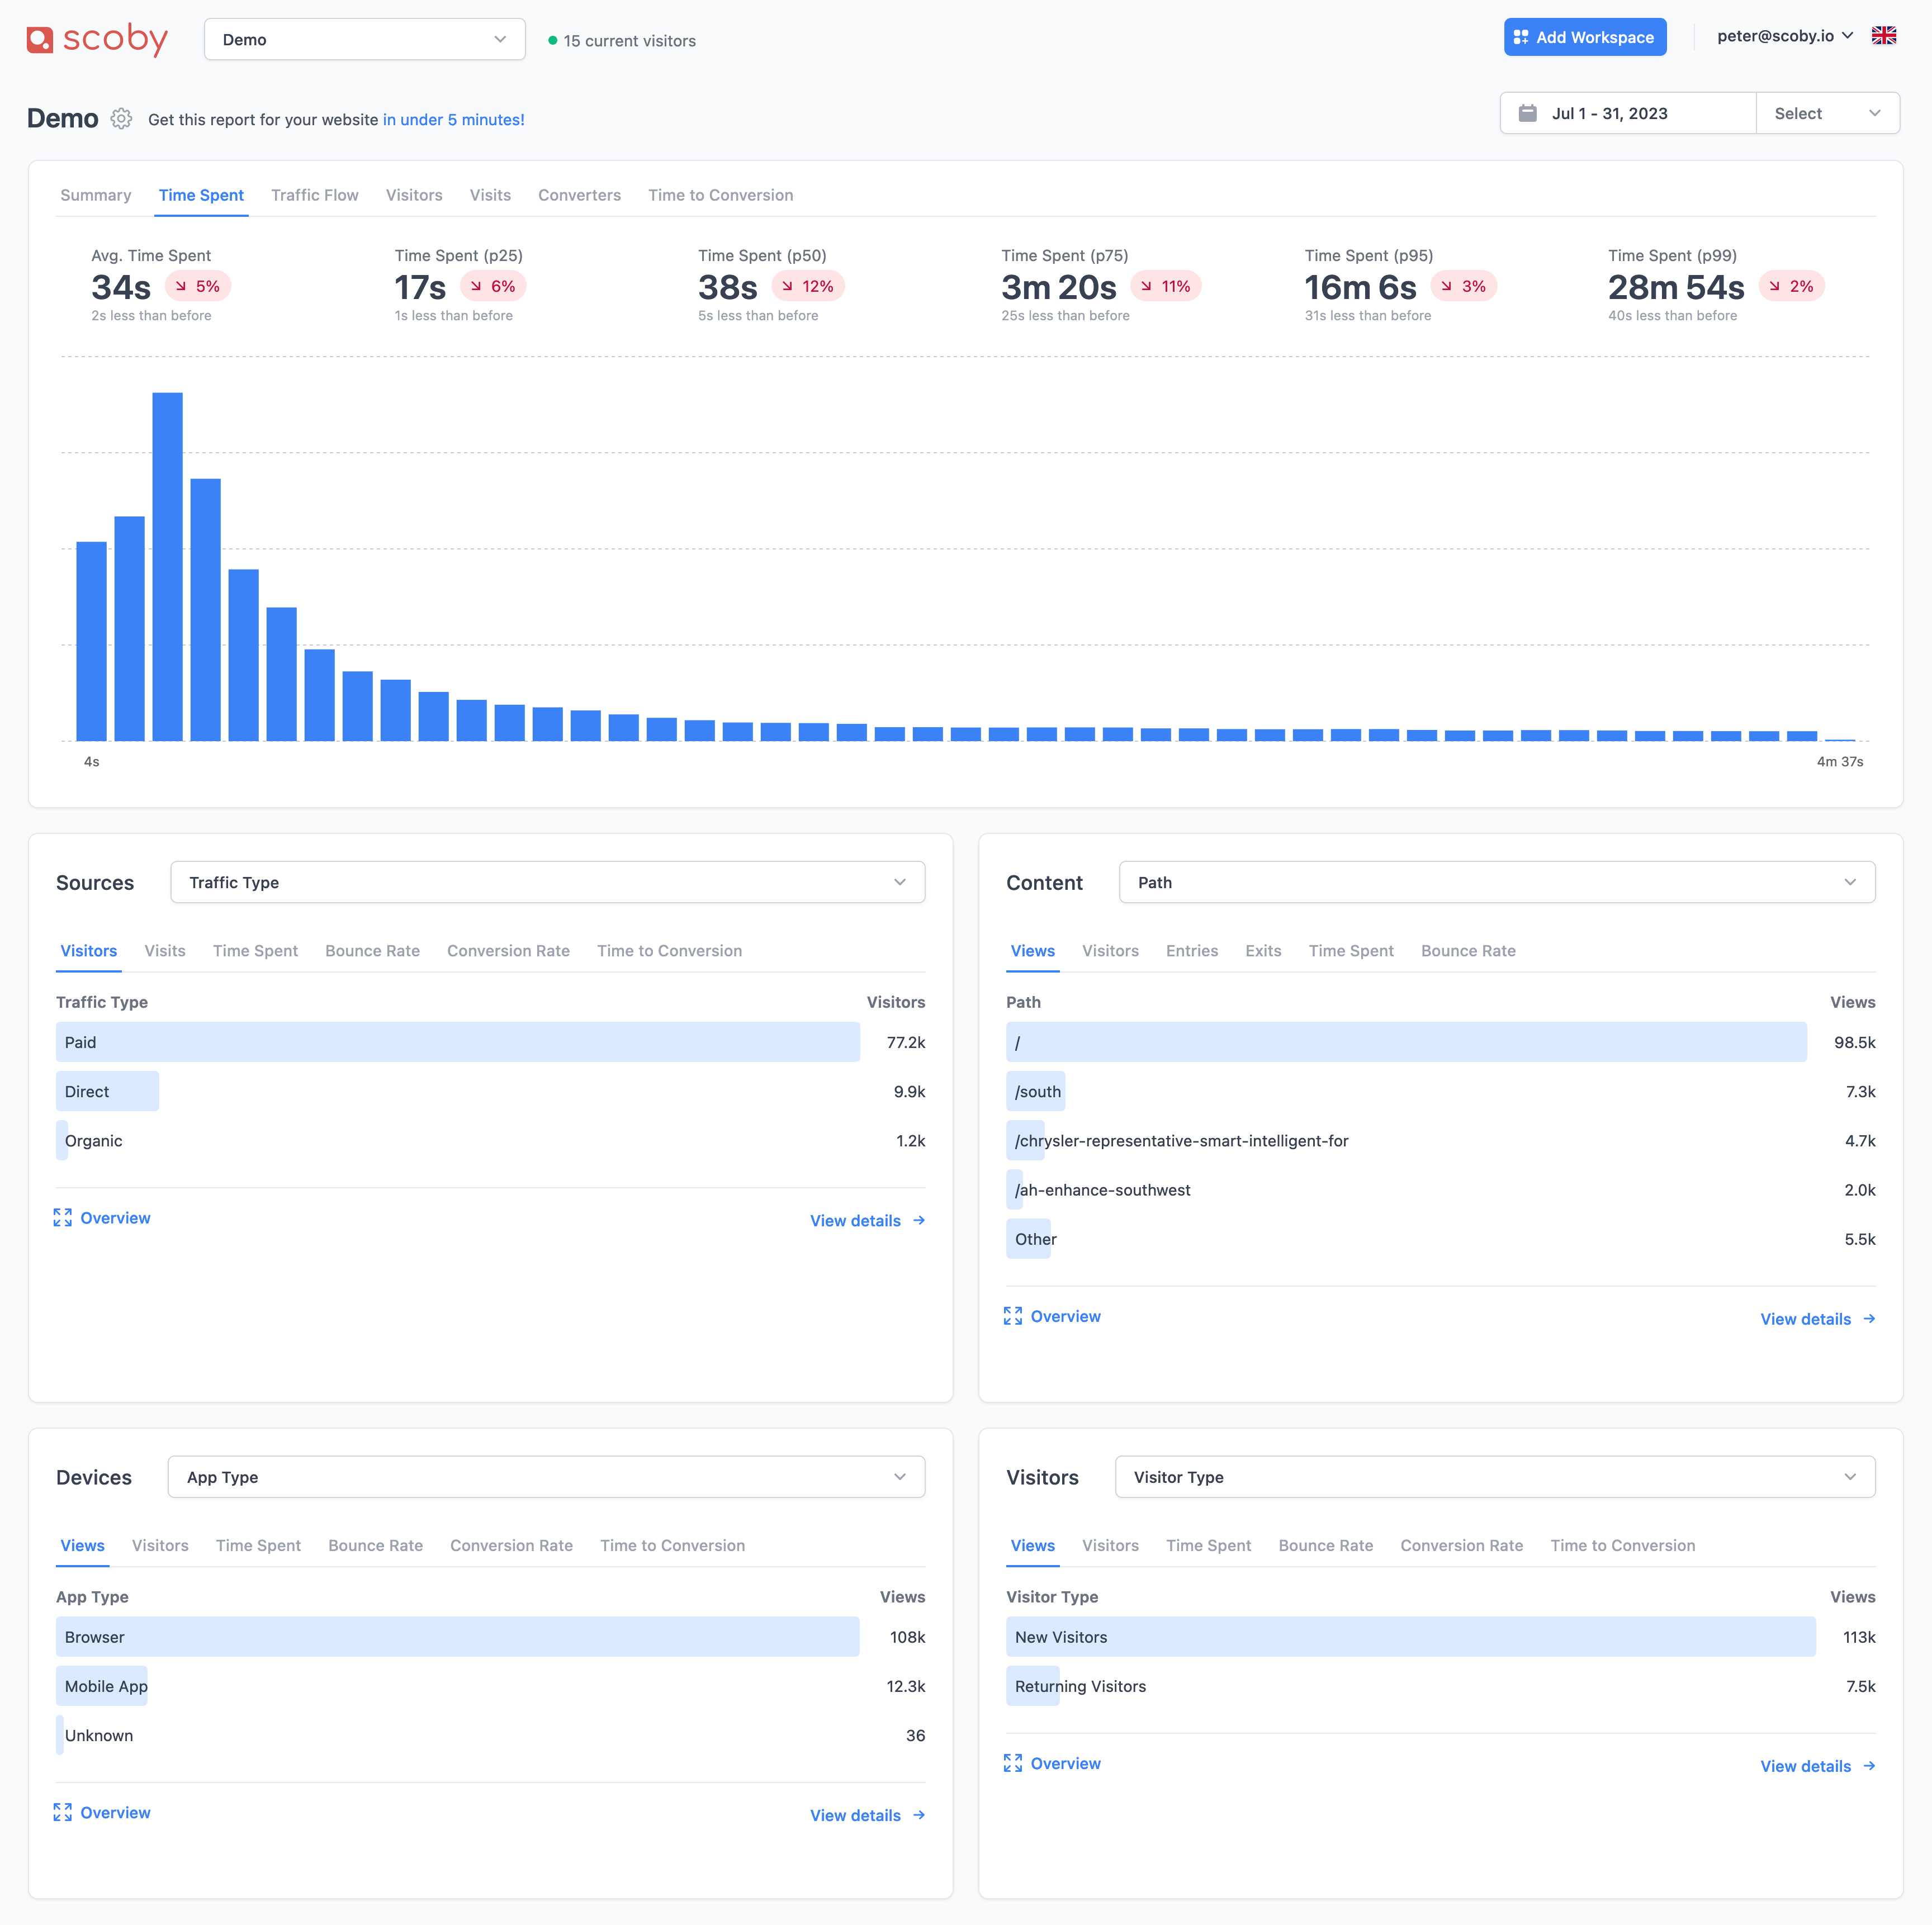Open the Converters tab
The image size is (1932, 1925).
click(x=579, y=195)
